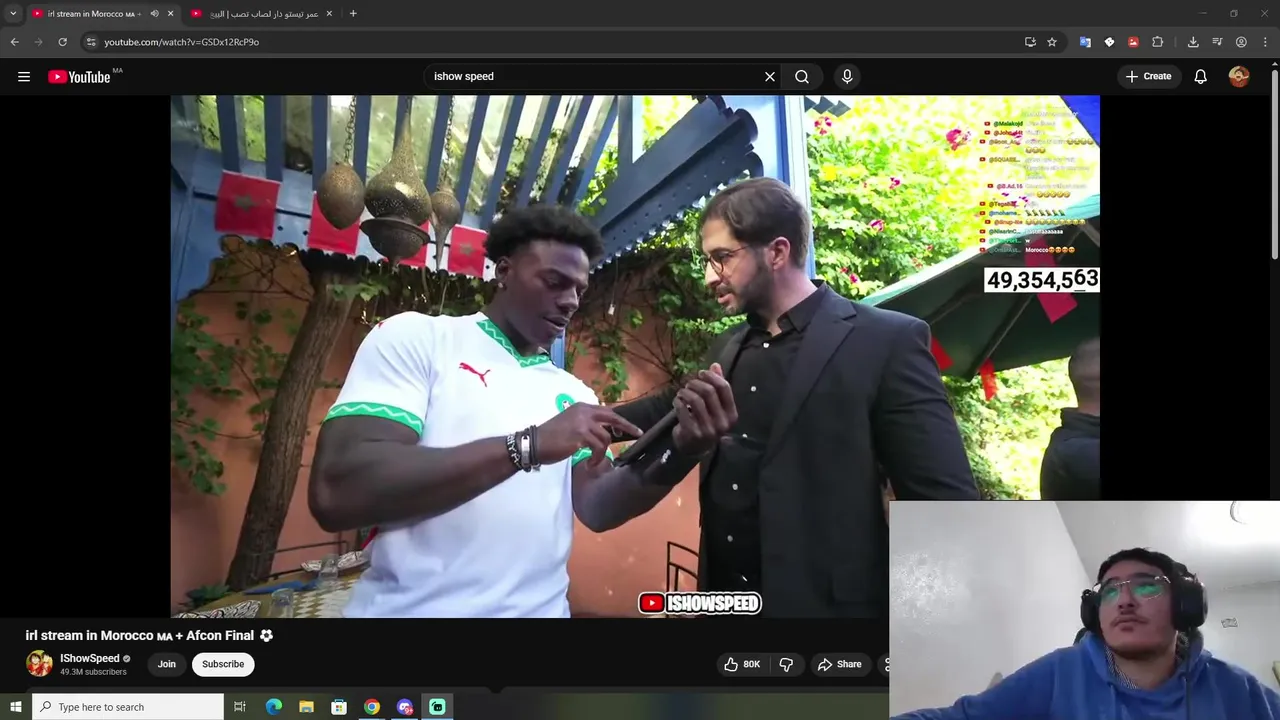The image size is (1280, 720).
Task: Open the Create menu button
Action: 1148,76
